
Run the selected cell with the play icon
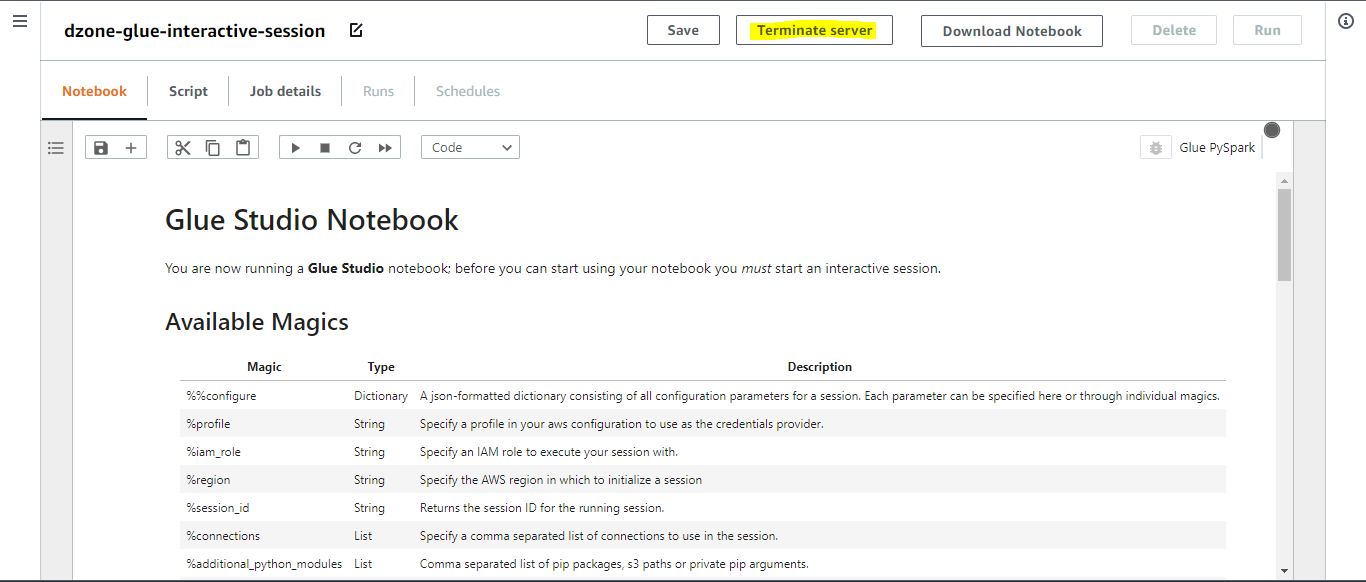[295, 148]
